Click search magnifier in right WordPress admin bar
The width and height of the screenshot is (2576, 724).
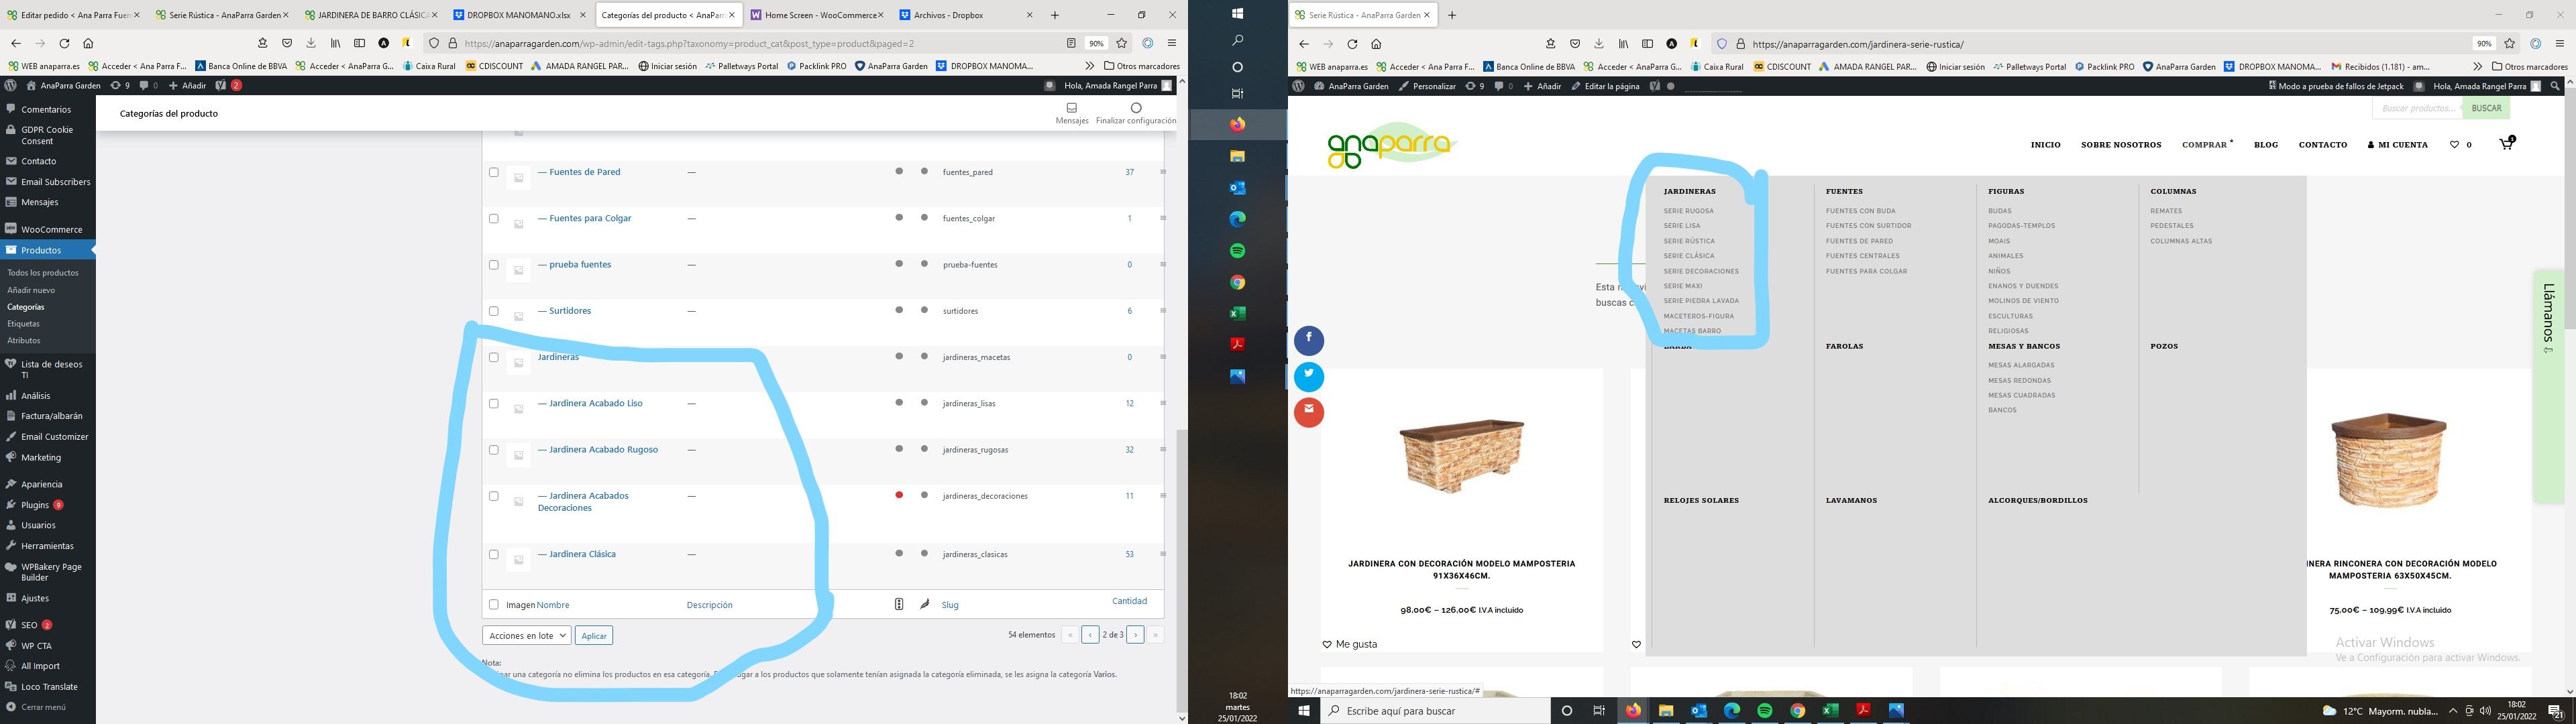coord(2555,86)
